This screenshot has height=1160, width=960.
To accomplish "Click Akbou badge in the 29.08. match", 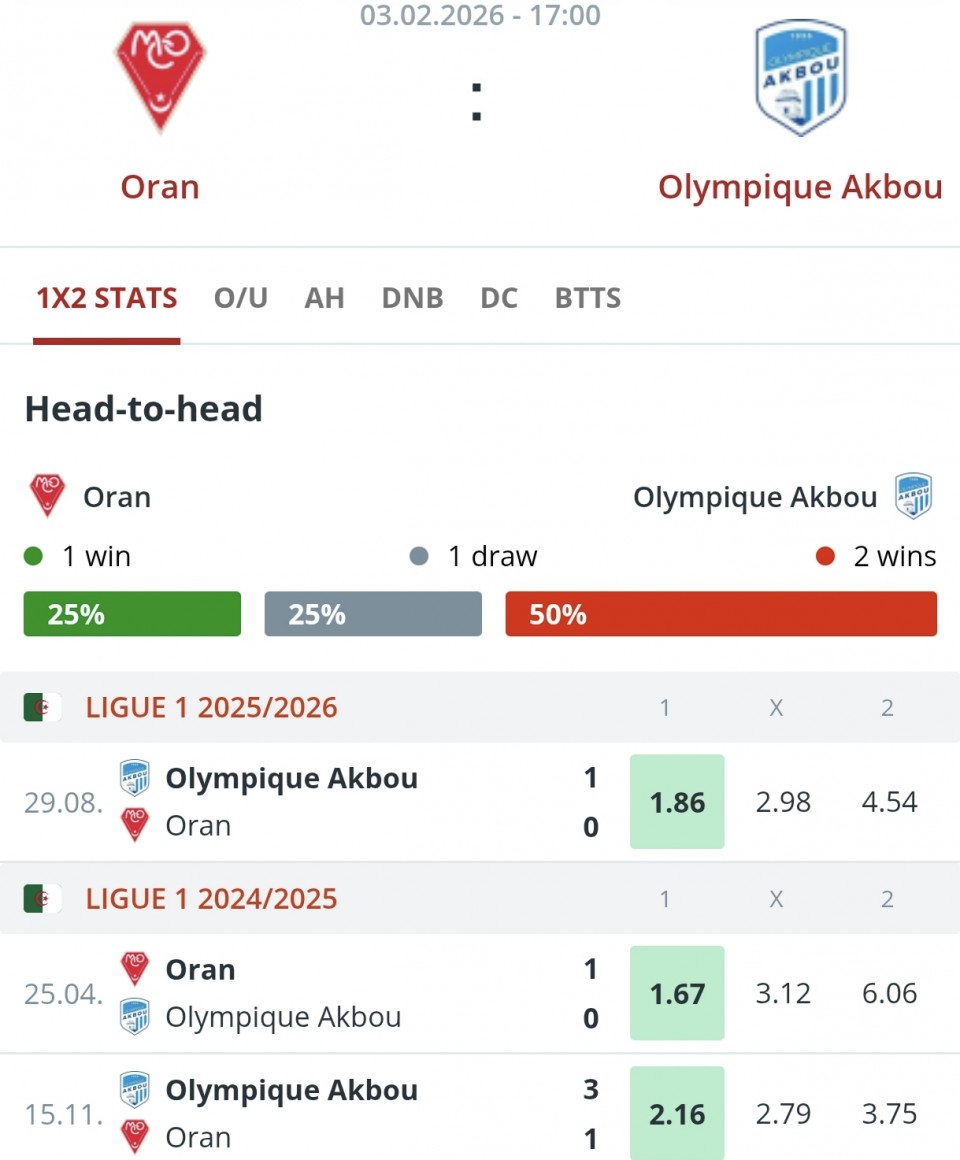I will (135, 778).
